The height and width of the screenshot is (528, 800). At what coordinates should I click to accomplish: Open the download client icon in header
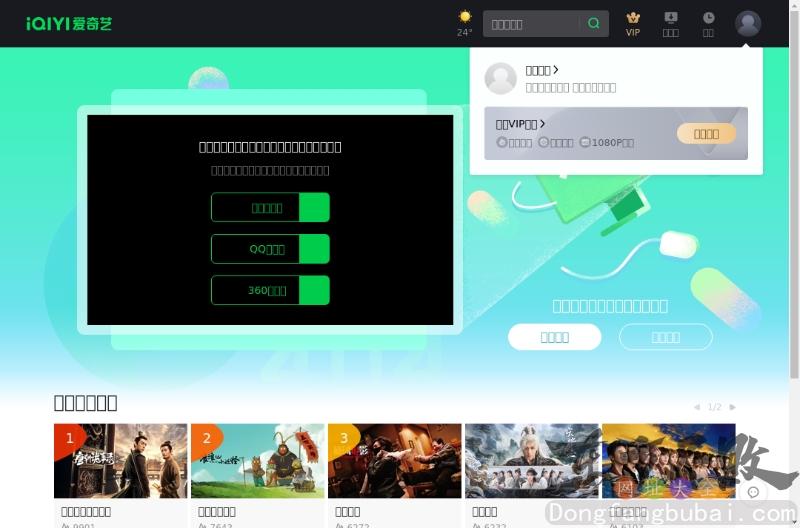(x=670, y=18)
